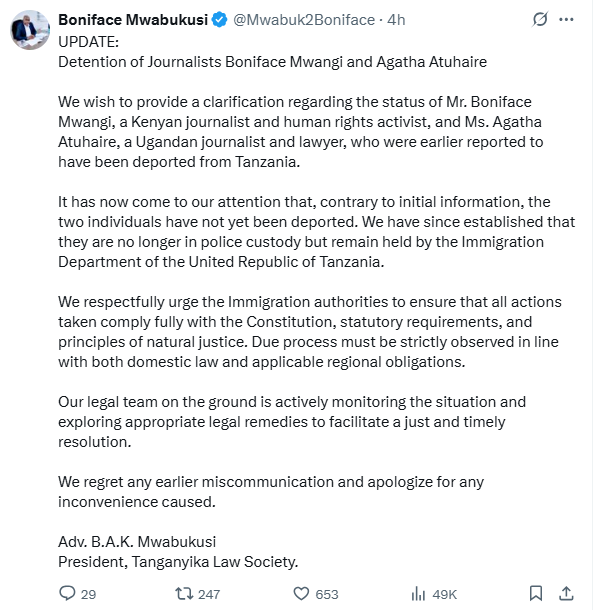
Task: Bookmark this post
Action: (x=536, y=594)
